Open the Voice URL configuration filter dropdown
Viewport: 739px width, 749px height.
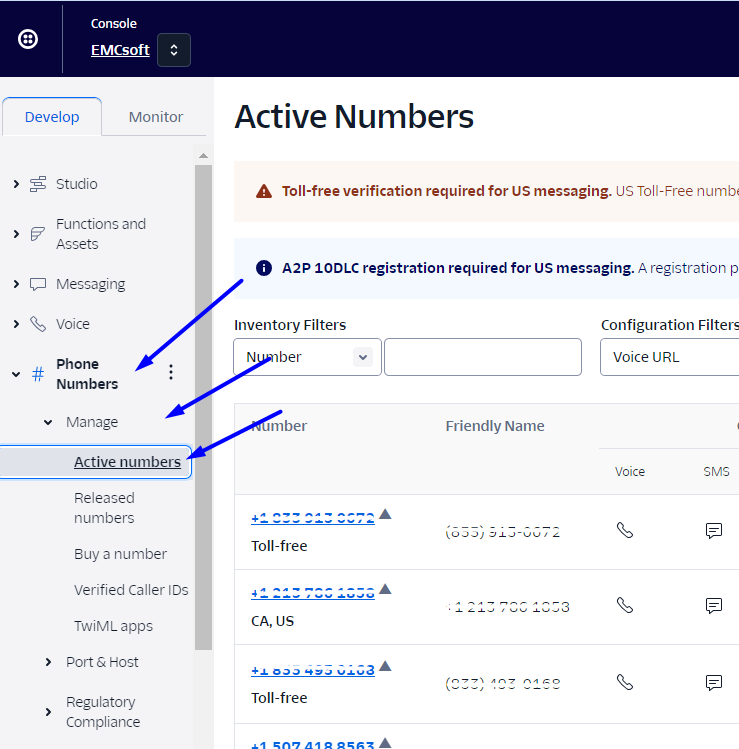[x=668, y=357]
